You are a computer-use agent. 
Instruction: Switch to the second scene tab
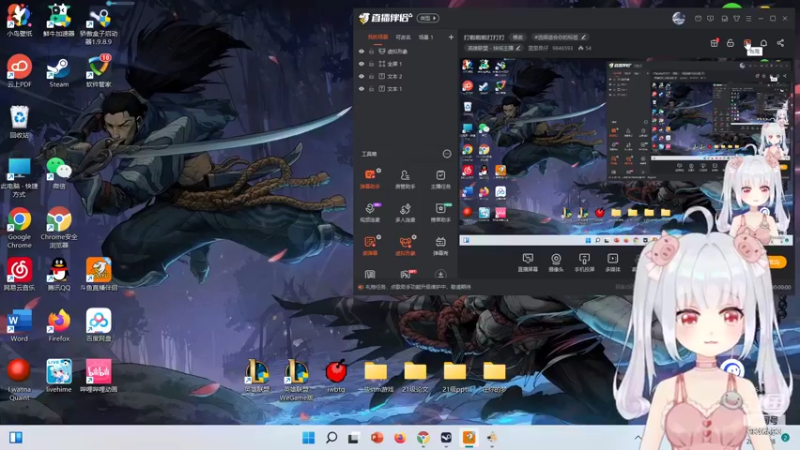[x=403, y=37]
